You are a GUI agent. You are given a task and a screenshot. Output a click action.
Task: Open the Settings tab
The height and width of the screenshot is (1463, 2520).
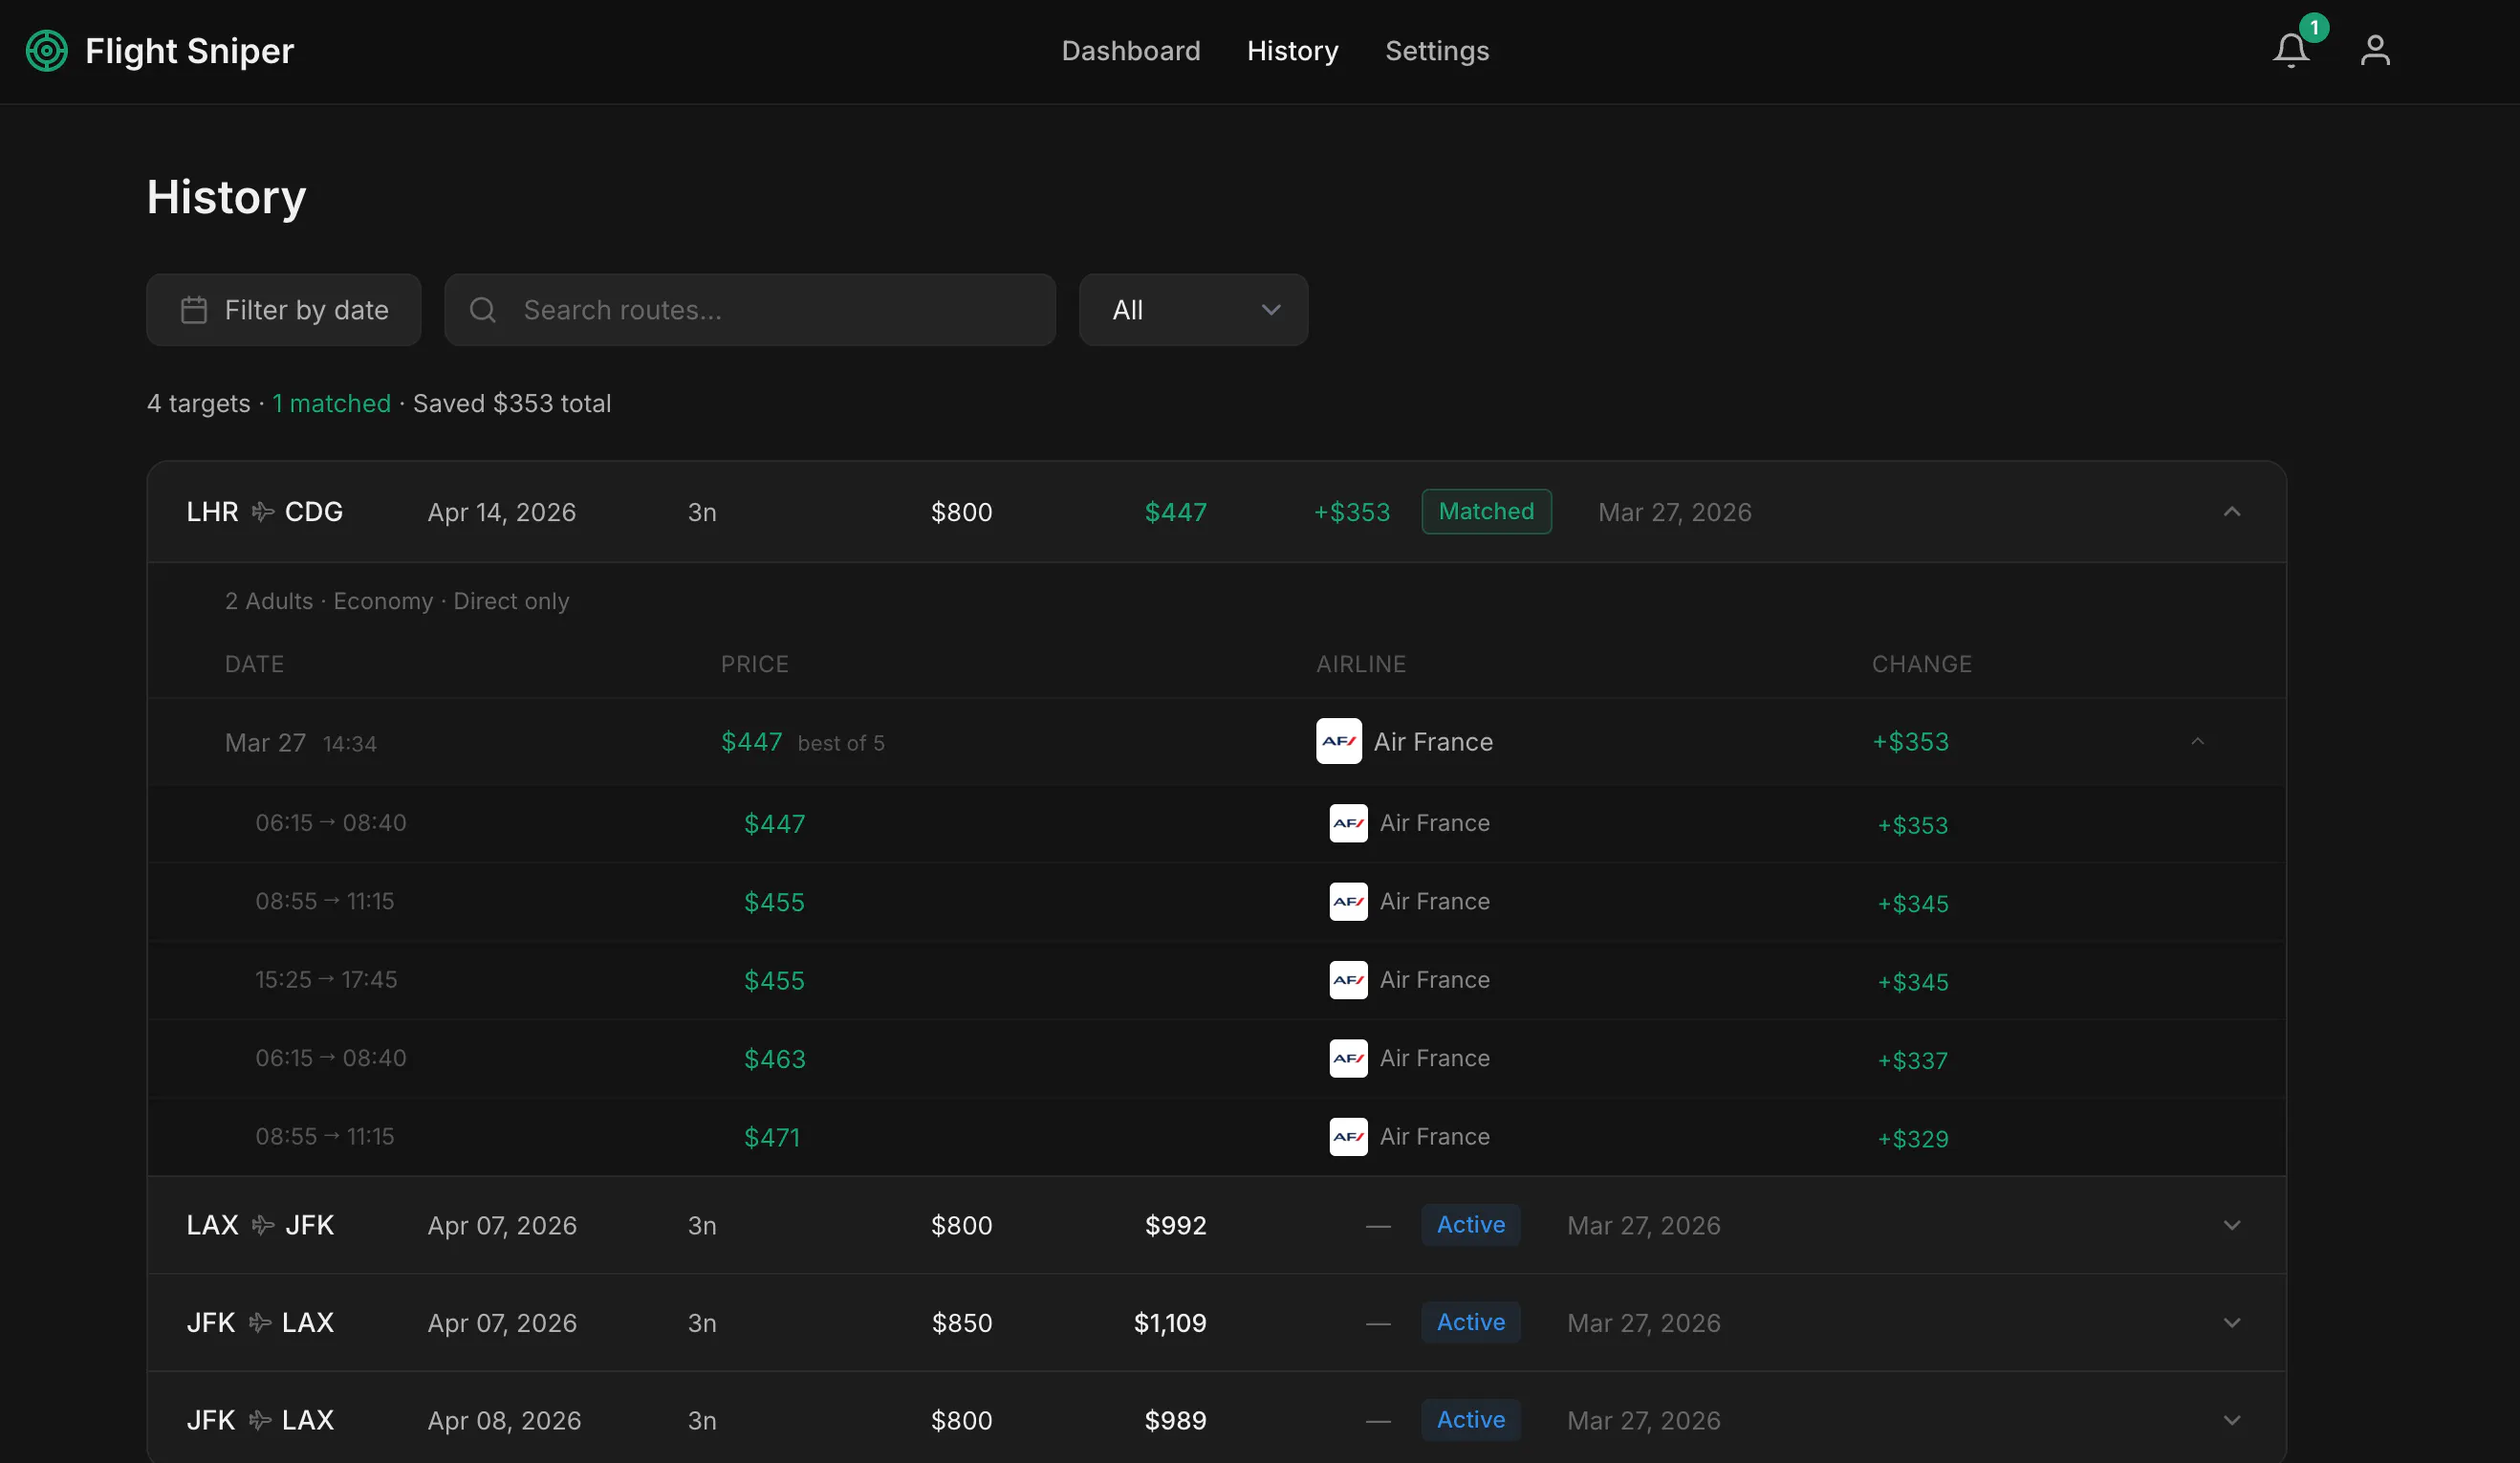coord(1437,51)
